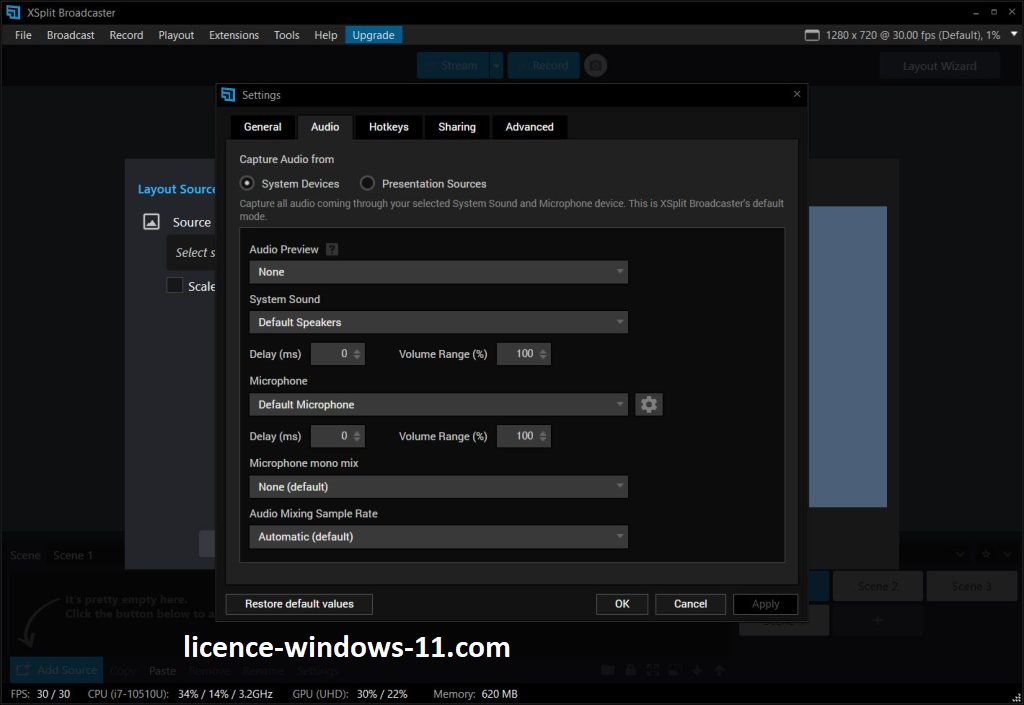Click Restore default values button
Image resolution: width=1024 pixels, height=705 pixels.
click(x=299, y=604)
